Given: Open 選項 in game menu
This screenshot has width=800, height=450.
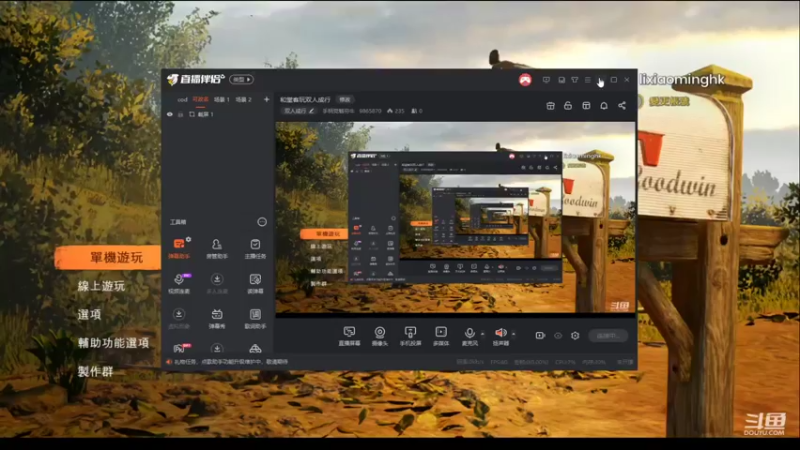Looking at the screenshot, I should [x=89, y=315].
